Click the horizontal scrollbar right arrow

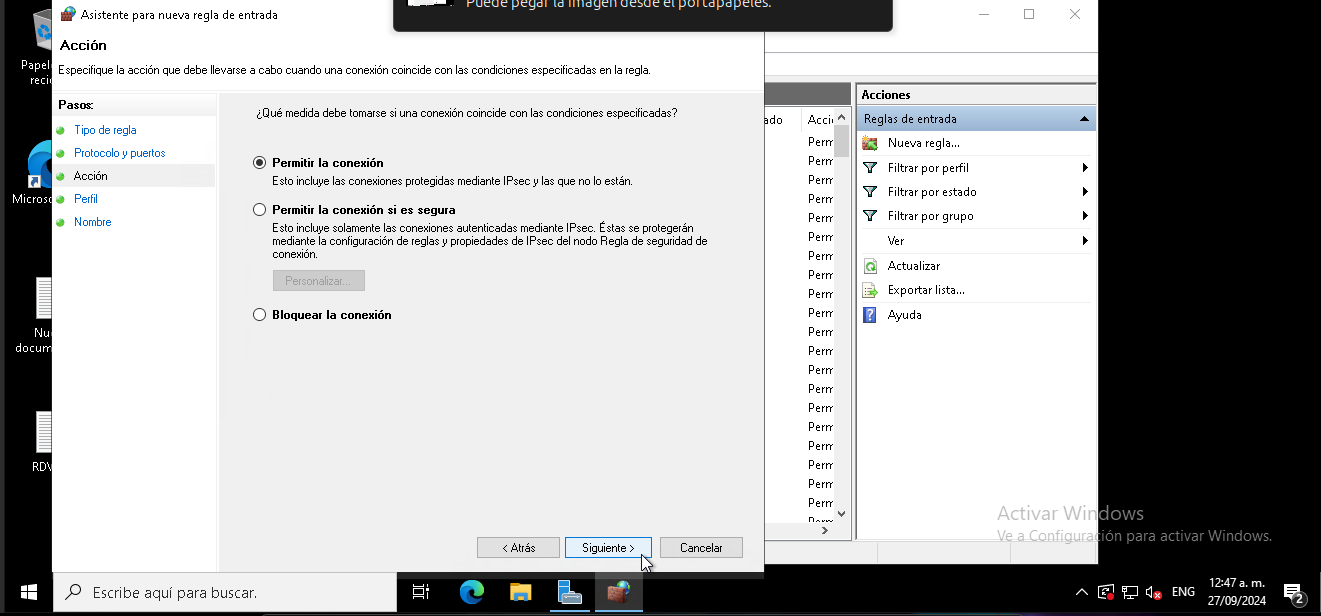(825, 531)
